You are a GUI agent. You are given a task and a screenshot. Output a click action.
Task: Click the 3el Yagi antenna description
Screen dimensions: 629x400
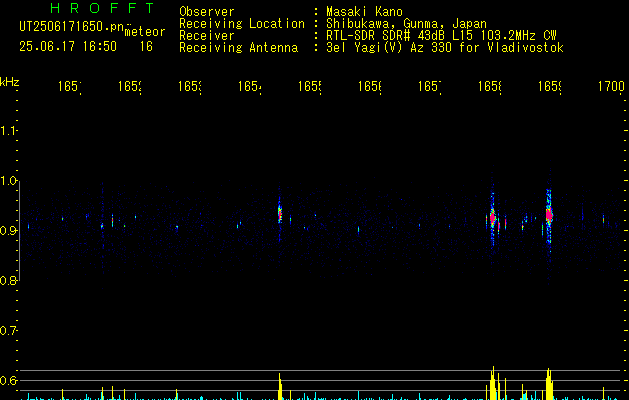(x=445, y=48)
